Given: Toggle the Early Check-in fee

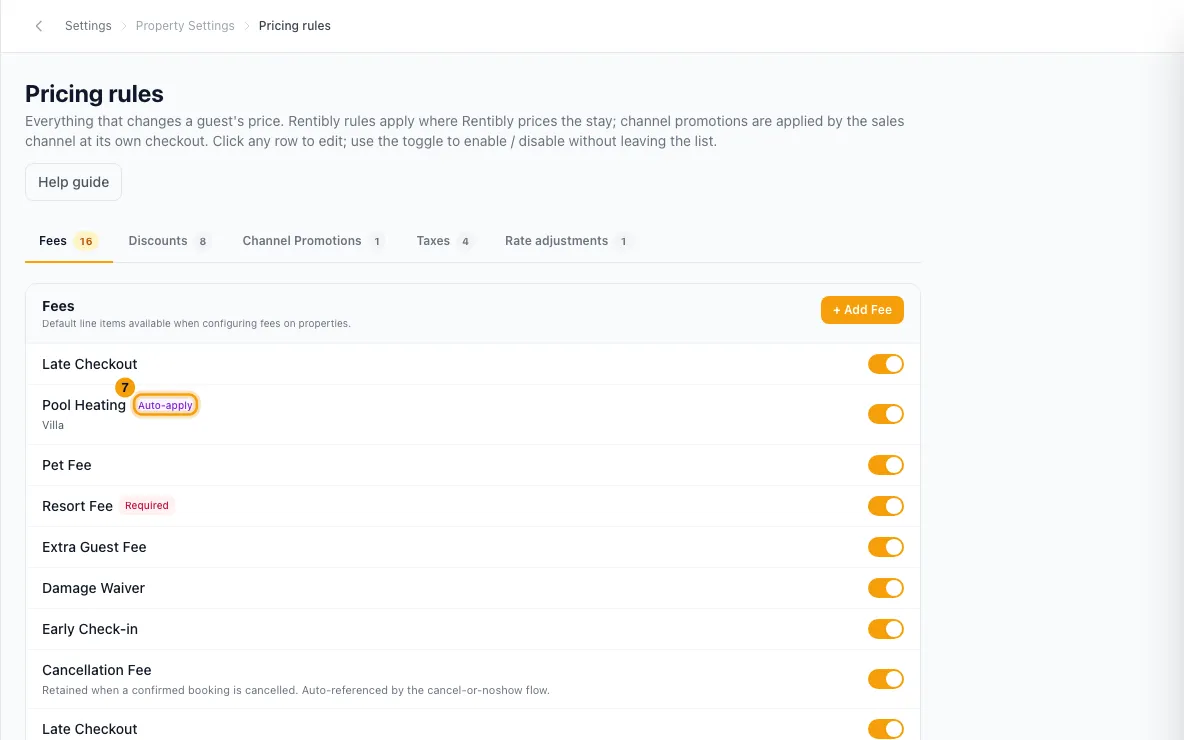Looking at the screenshot, I should (885, 629).
